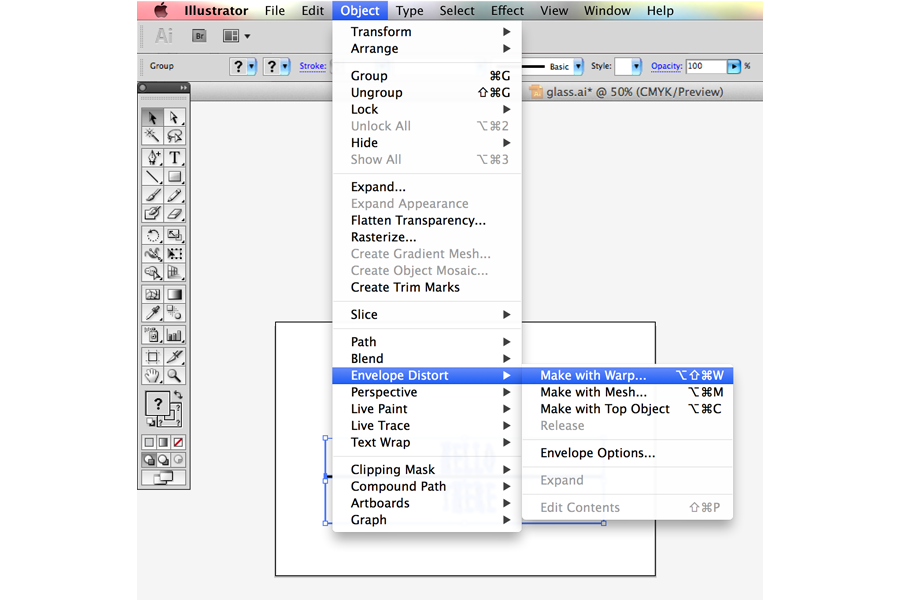This screenshot has height=600, width=900.
Task: Select the Column Graph tool
Action: (x=174, y=335)
